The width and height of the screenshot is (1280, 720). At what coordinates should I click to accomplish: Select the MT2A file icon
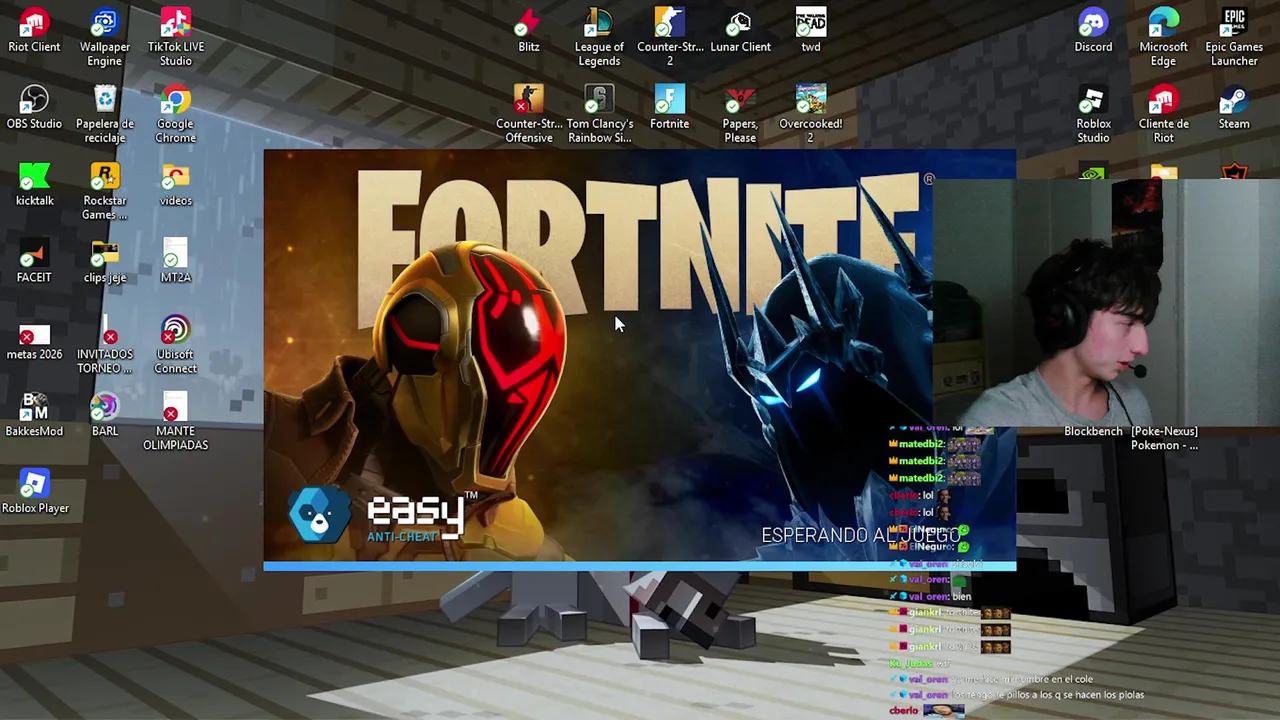point(175,262)
